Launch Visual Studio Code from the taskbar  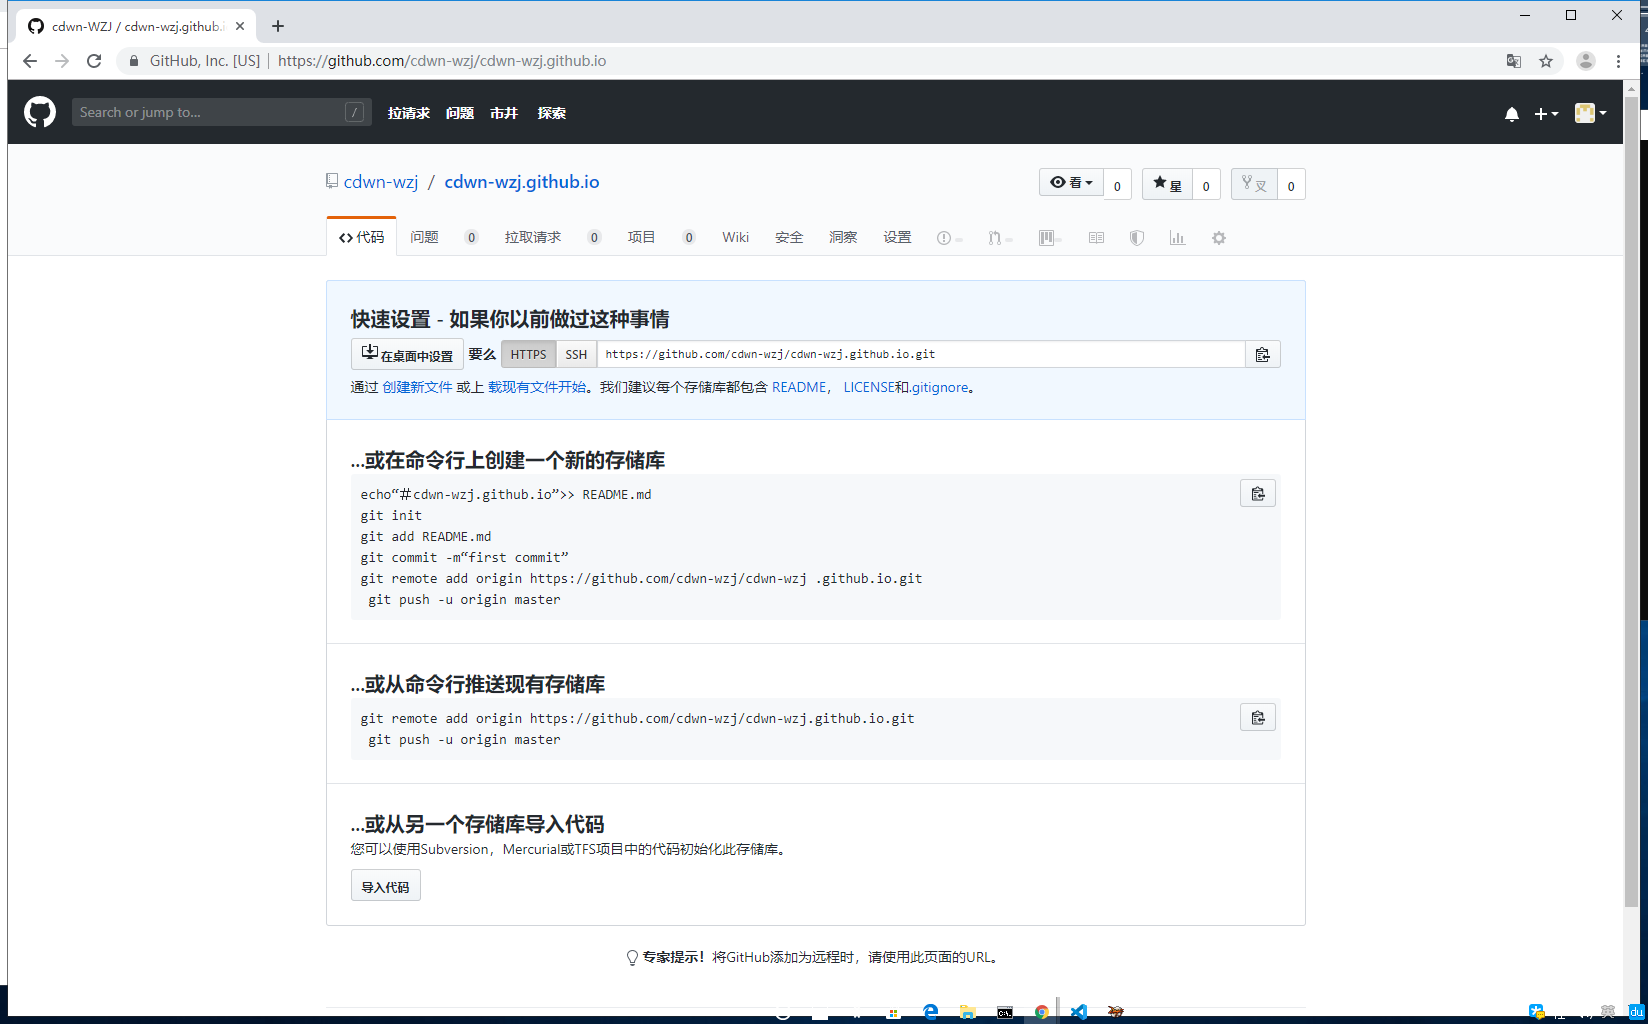[1078, 1011]
